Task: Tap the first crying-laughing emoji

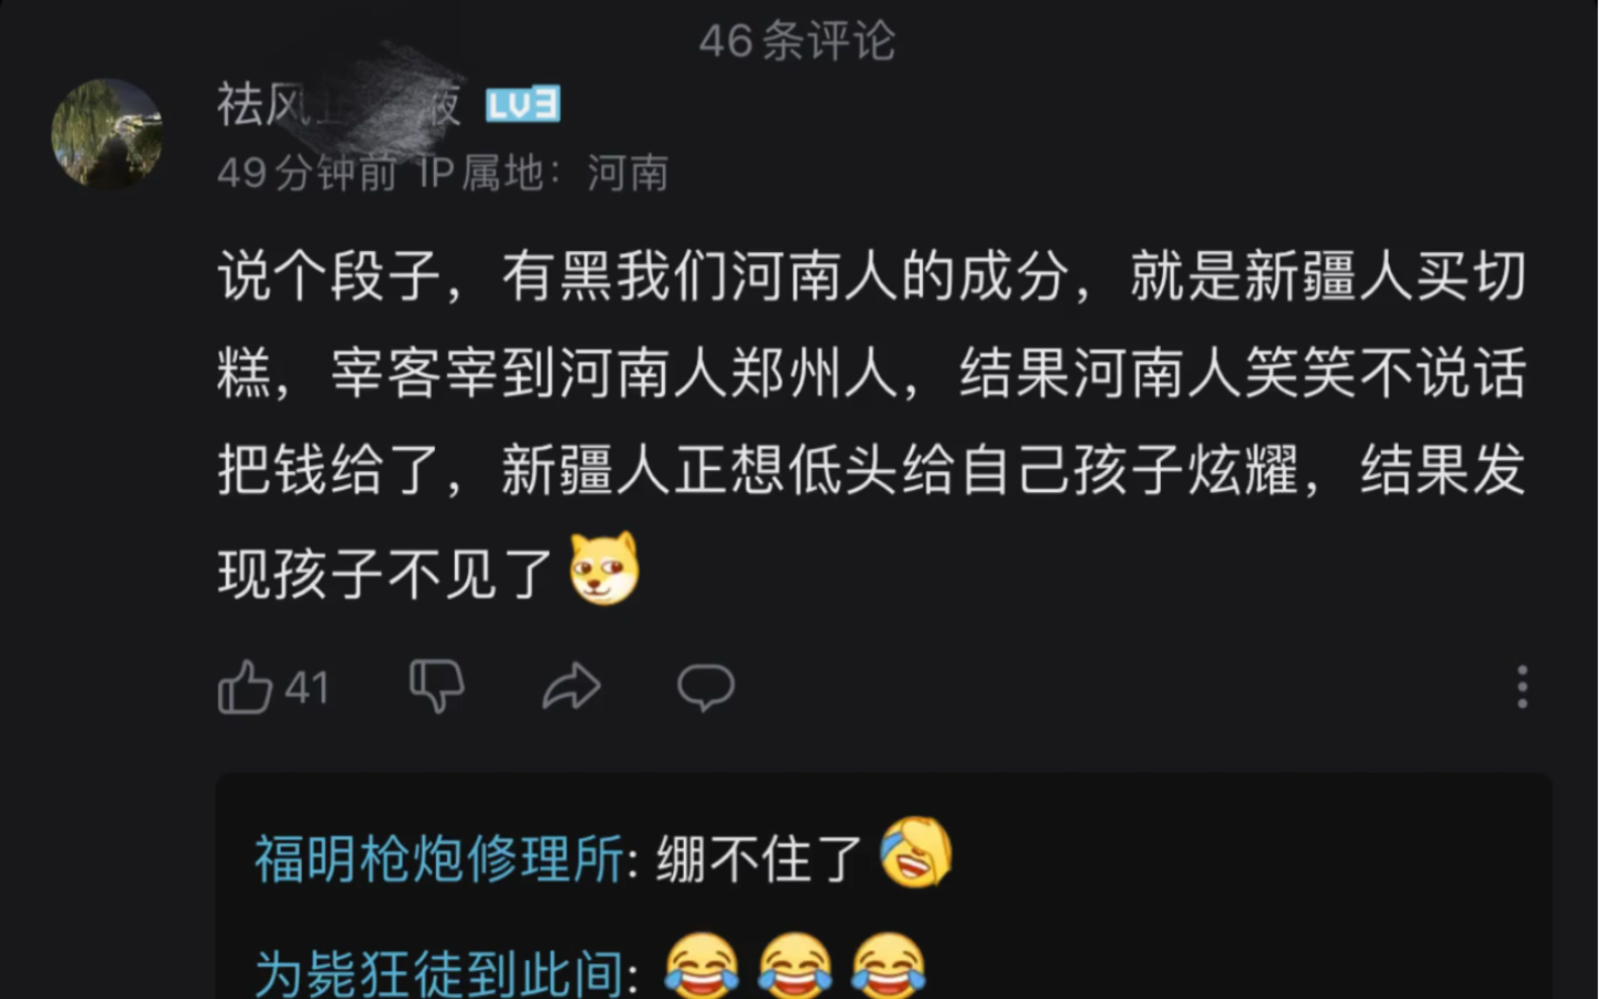Action: point(702,966)
